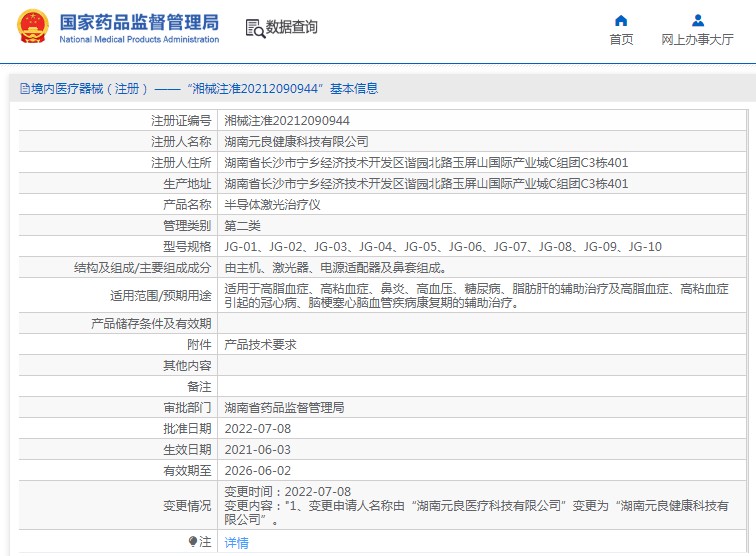Screen dimensions: 756x556
Task: Click the 变更时间 2022-07-08 change record
Action: [287, 491]
